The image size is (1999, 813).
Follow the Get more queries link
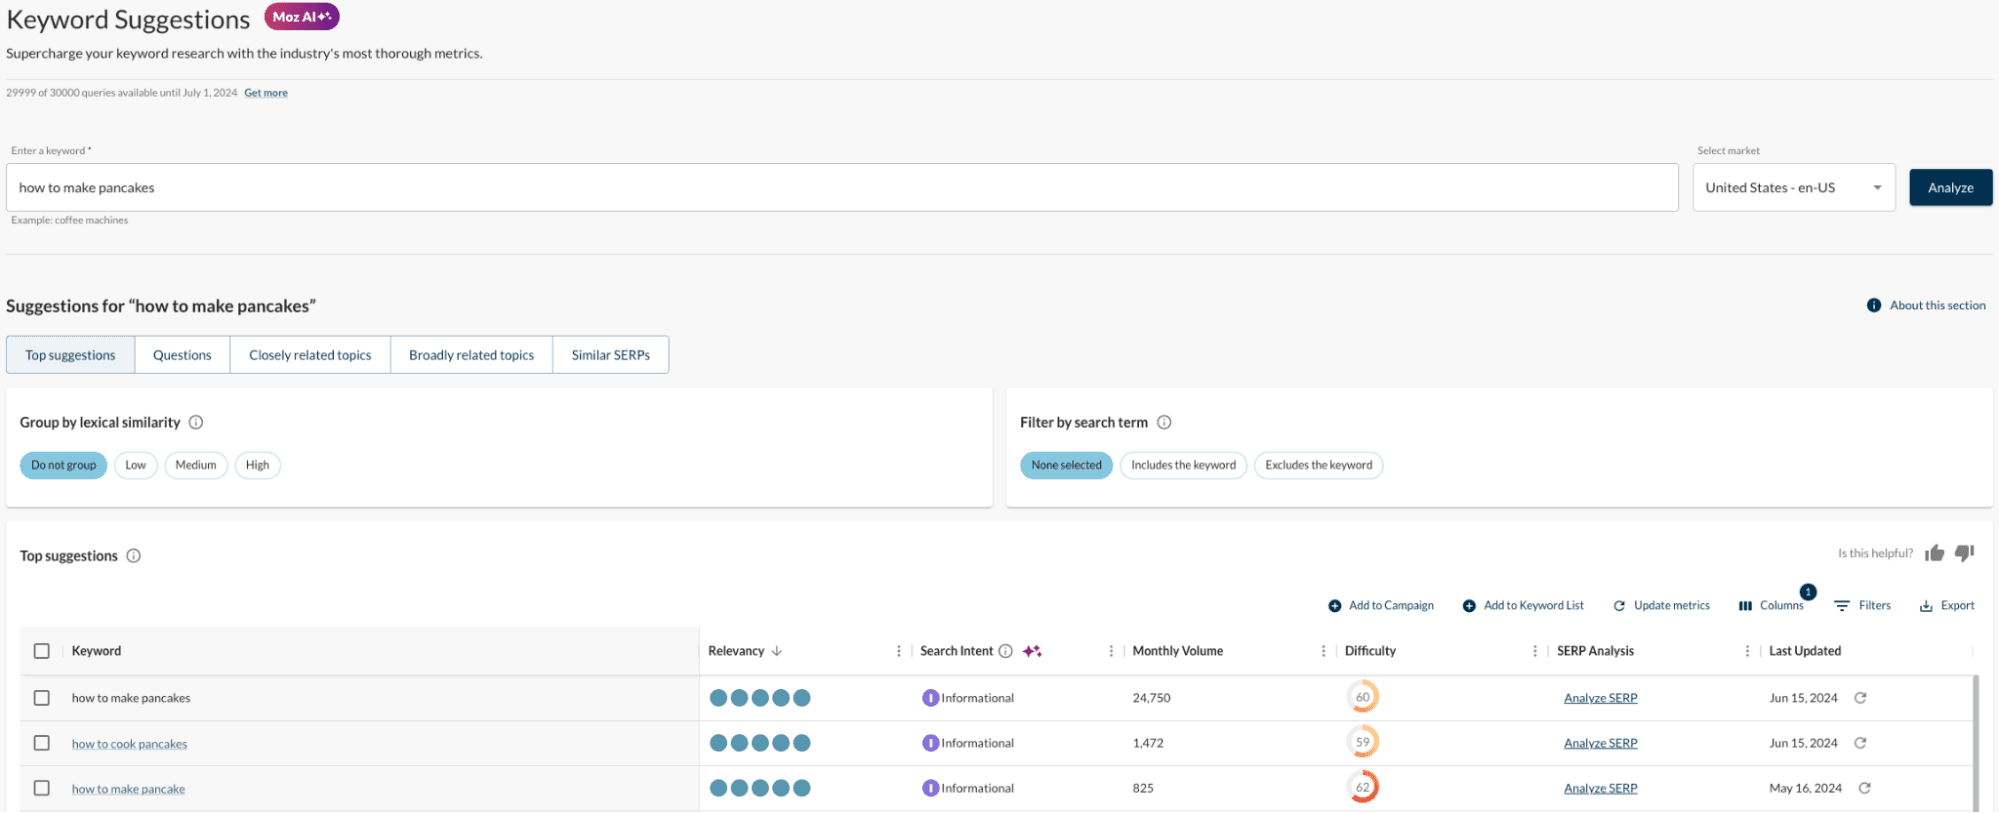click(266, 93)
